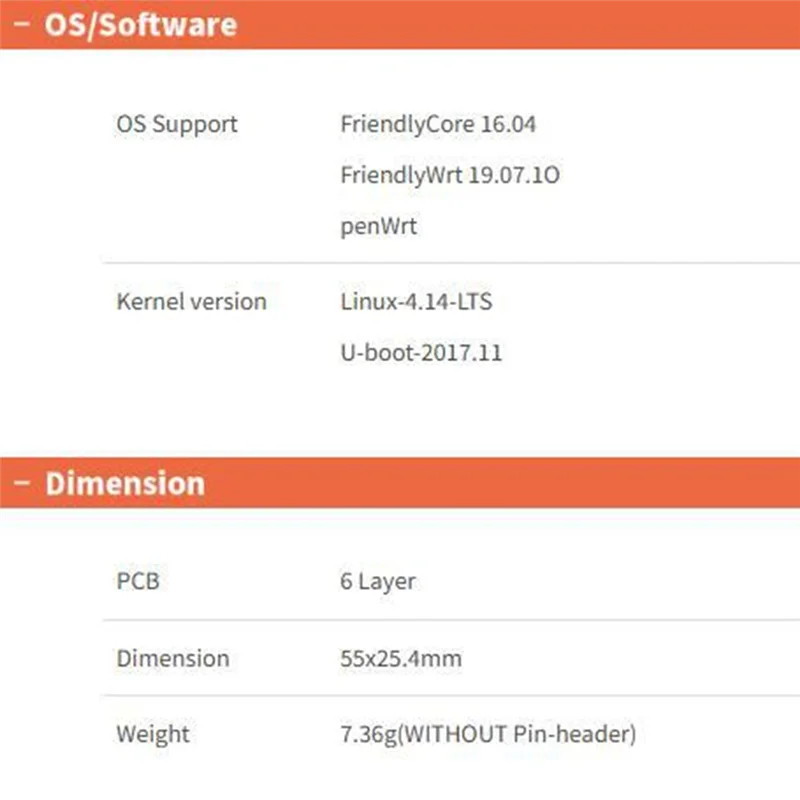This screenshot has height=800, width=800.
Task: Select the OS Support label
Action: pyautogui.click(x=177, y=125)
